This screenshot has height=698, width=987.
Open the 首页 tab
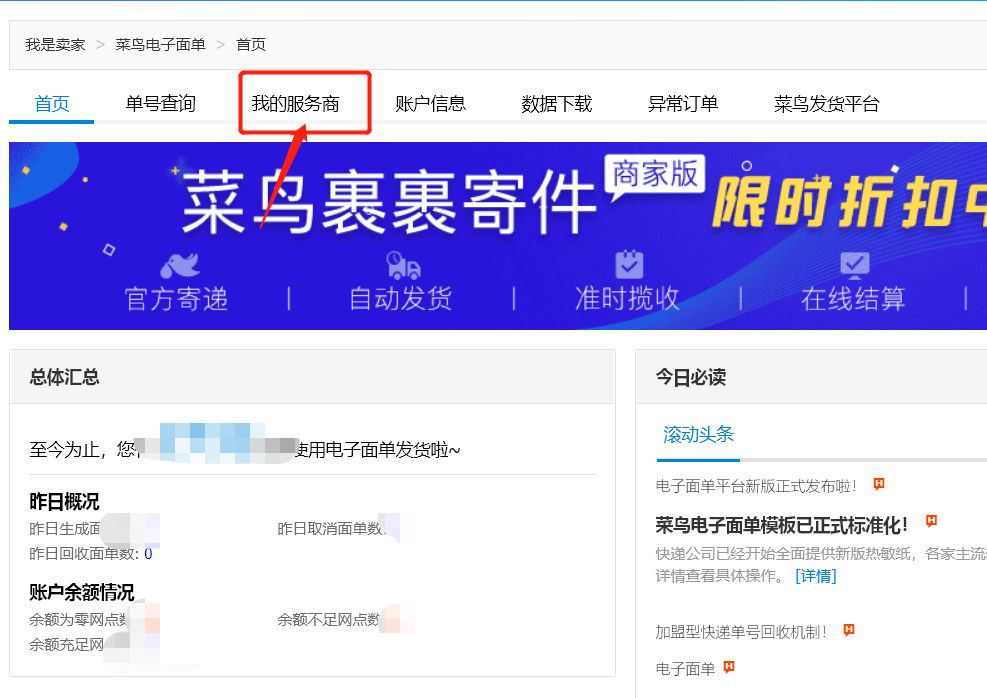click(52, 104)
